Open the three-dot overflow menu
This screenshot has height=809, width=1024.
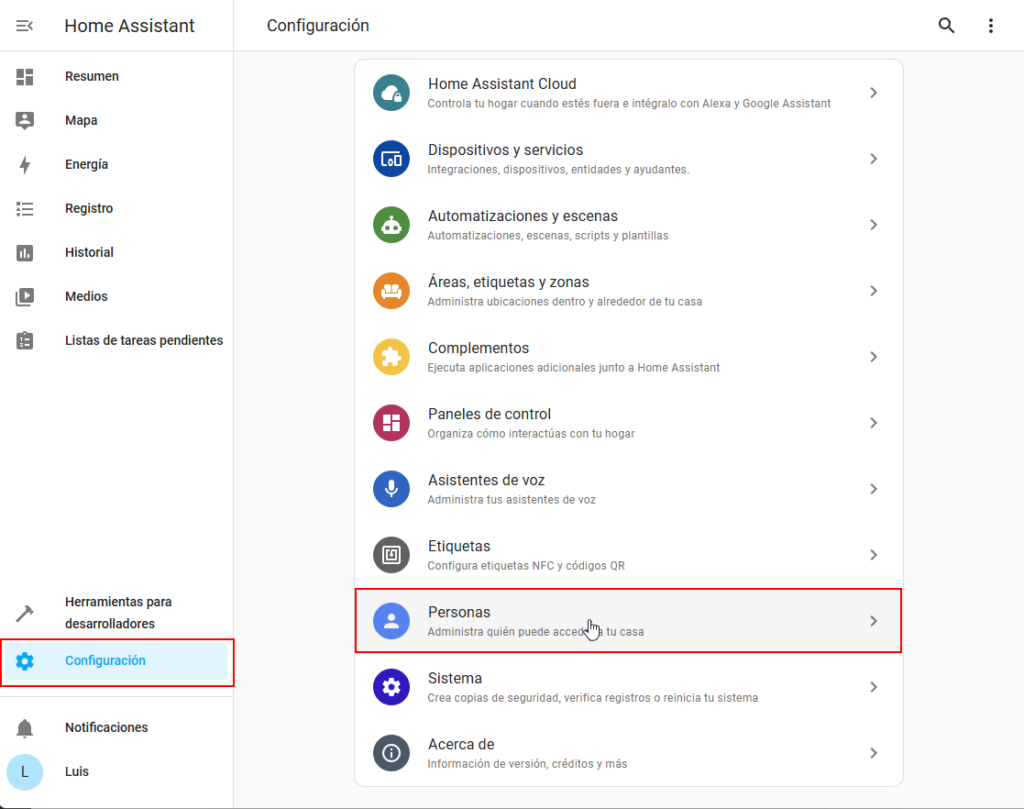click(990, 26)
